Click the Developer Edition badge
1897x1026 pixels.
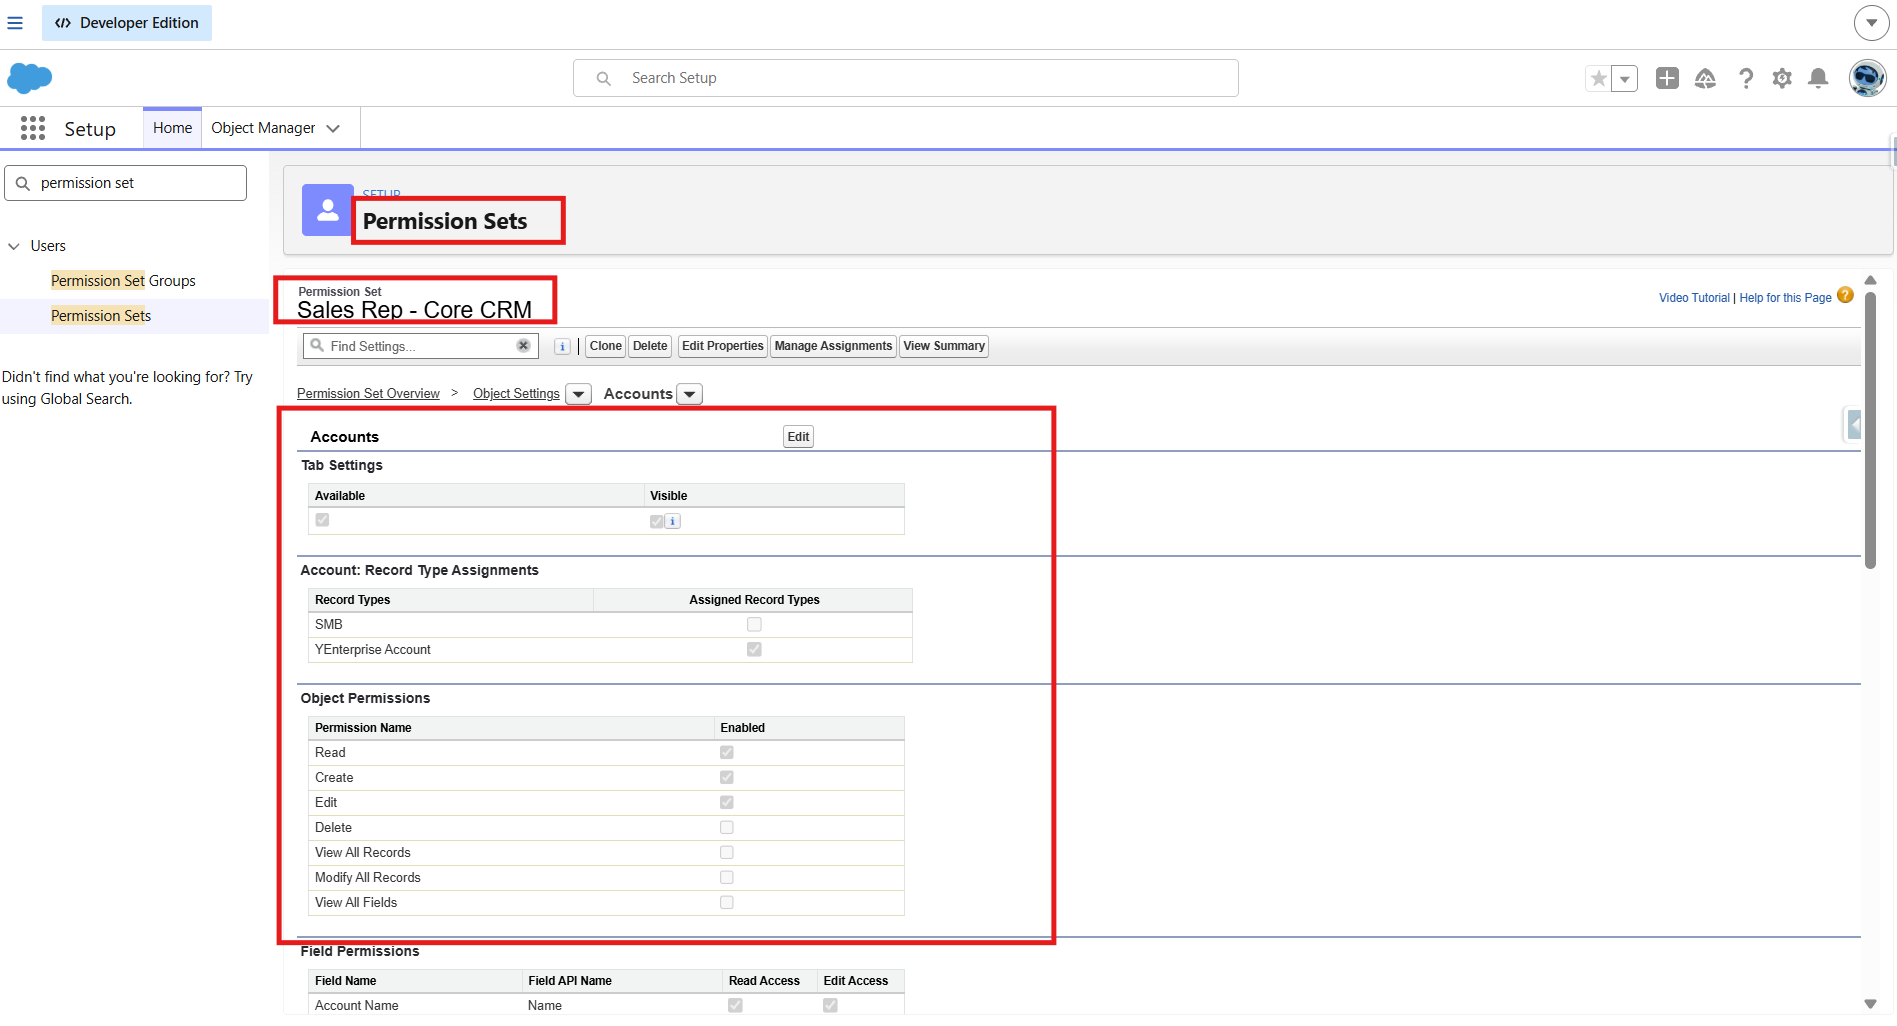coord(127,22)
